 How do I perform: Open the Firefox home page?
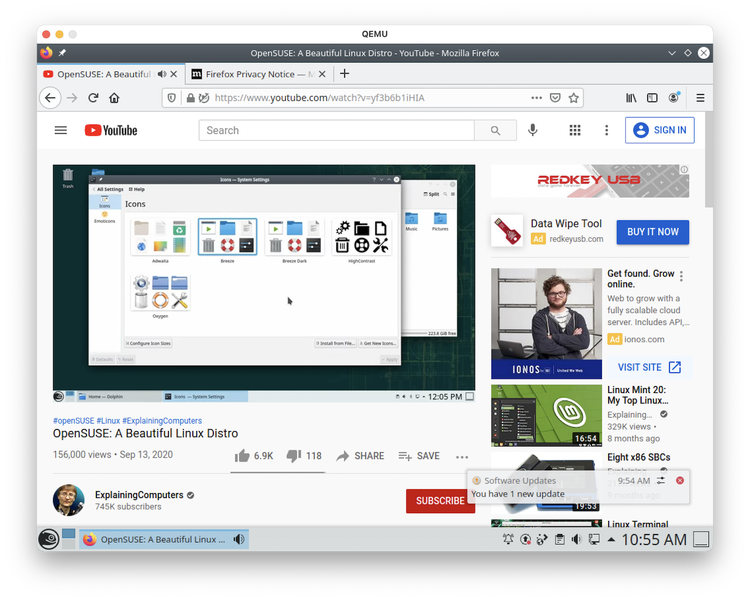[x=114, y=98]
